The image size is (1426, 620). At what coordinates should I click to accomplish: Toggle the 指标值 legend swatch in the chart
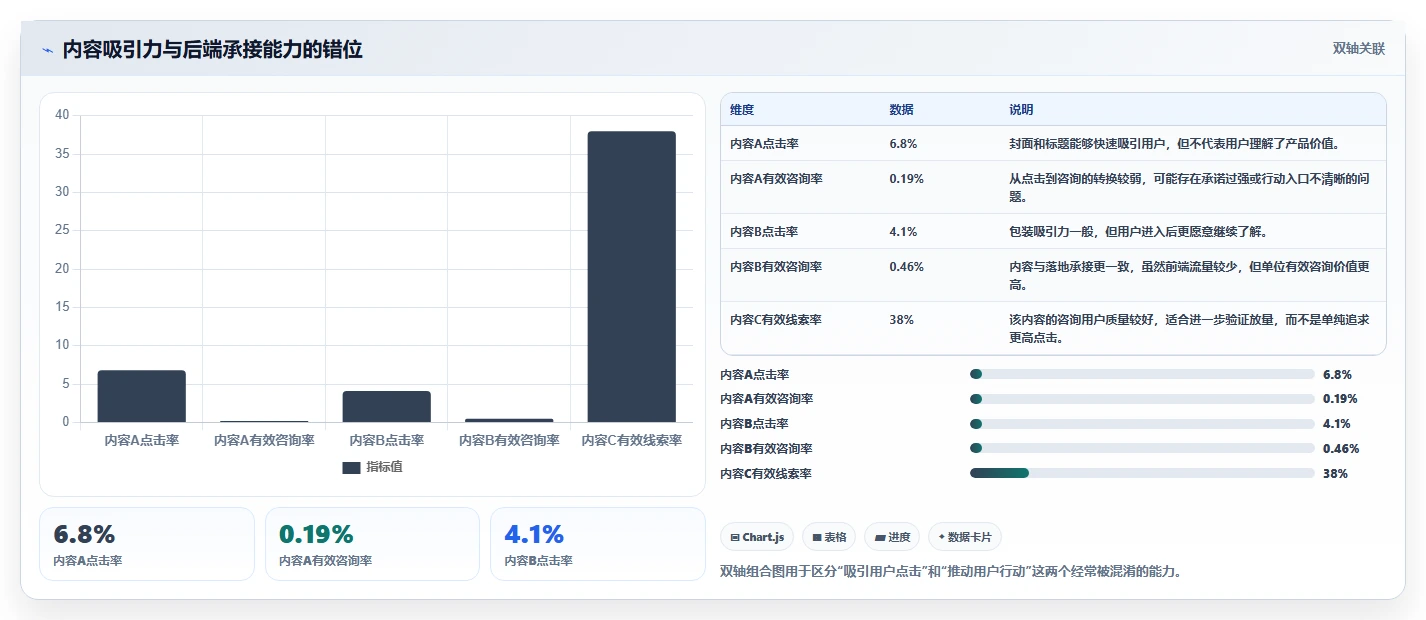point(351,467)
